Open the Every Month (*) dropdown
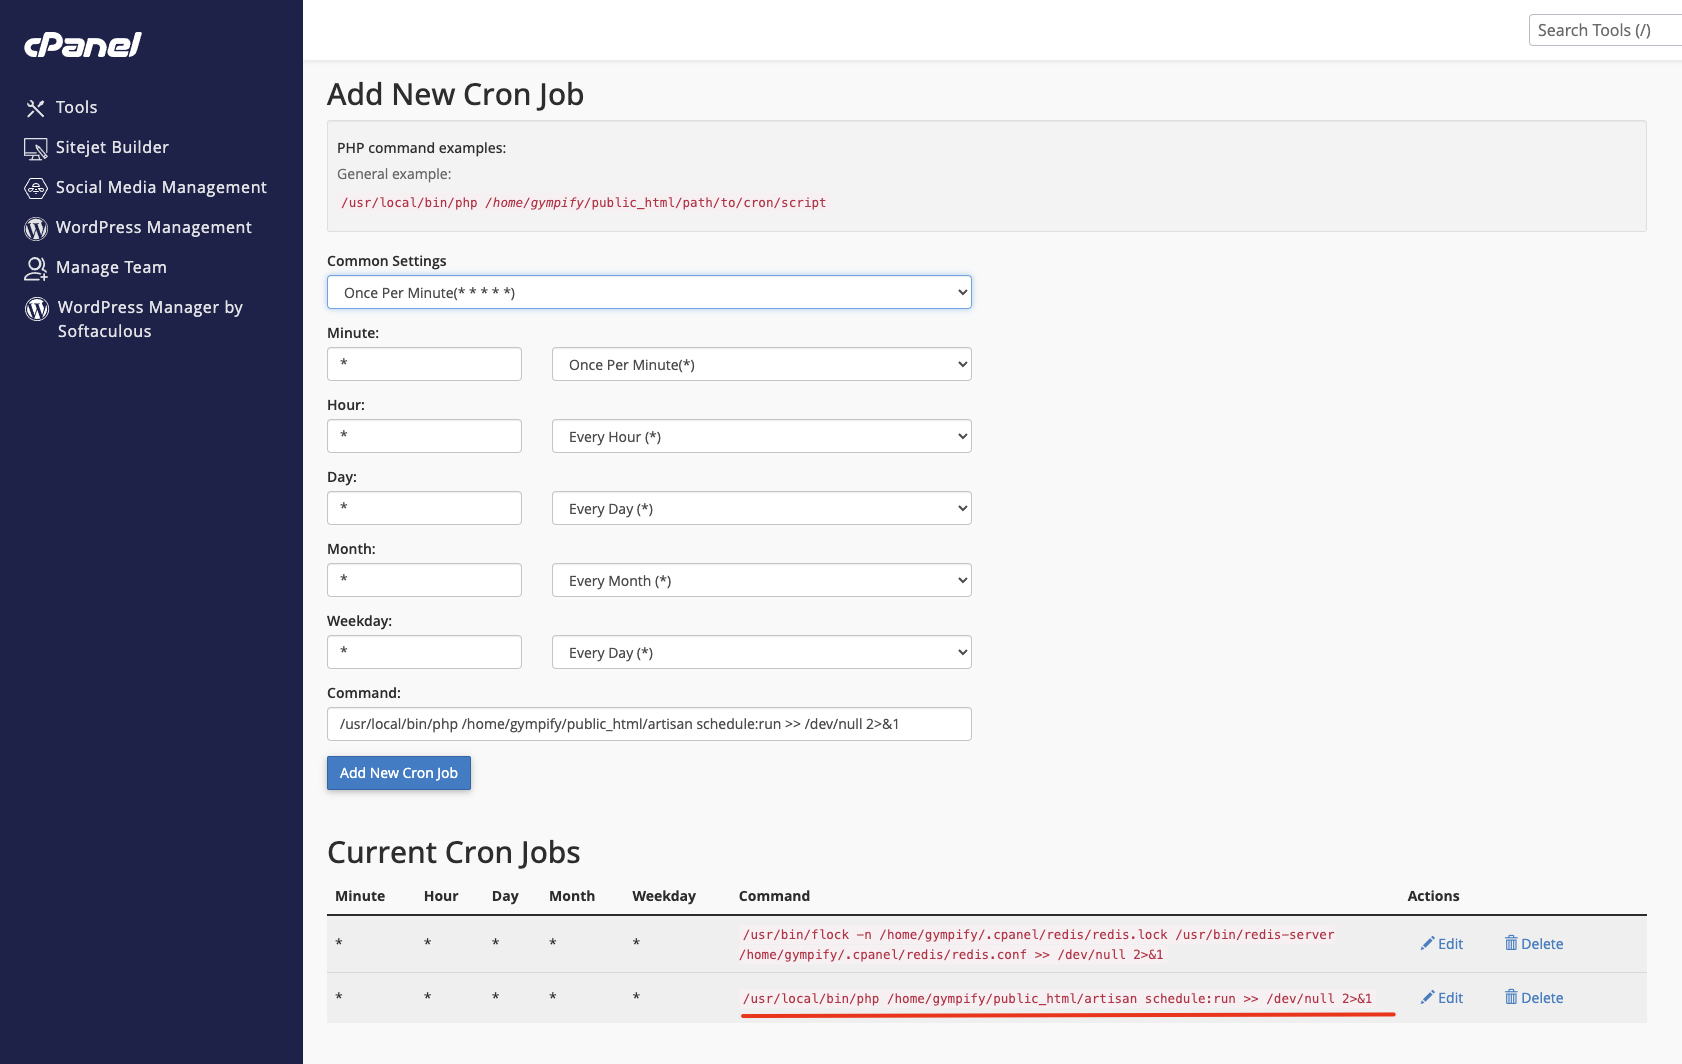The image size is (1682, 1064). tap(761, 581)
